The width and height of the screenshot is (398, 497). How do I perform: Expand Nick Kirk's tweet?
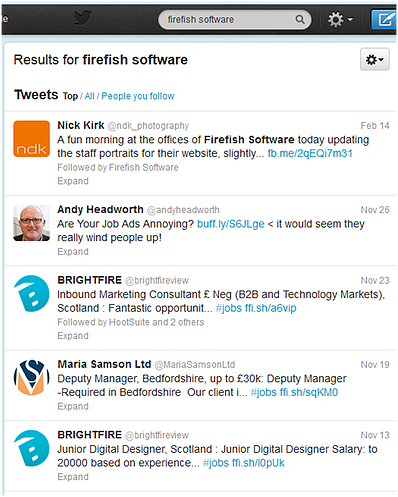(x=73, y=181)
